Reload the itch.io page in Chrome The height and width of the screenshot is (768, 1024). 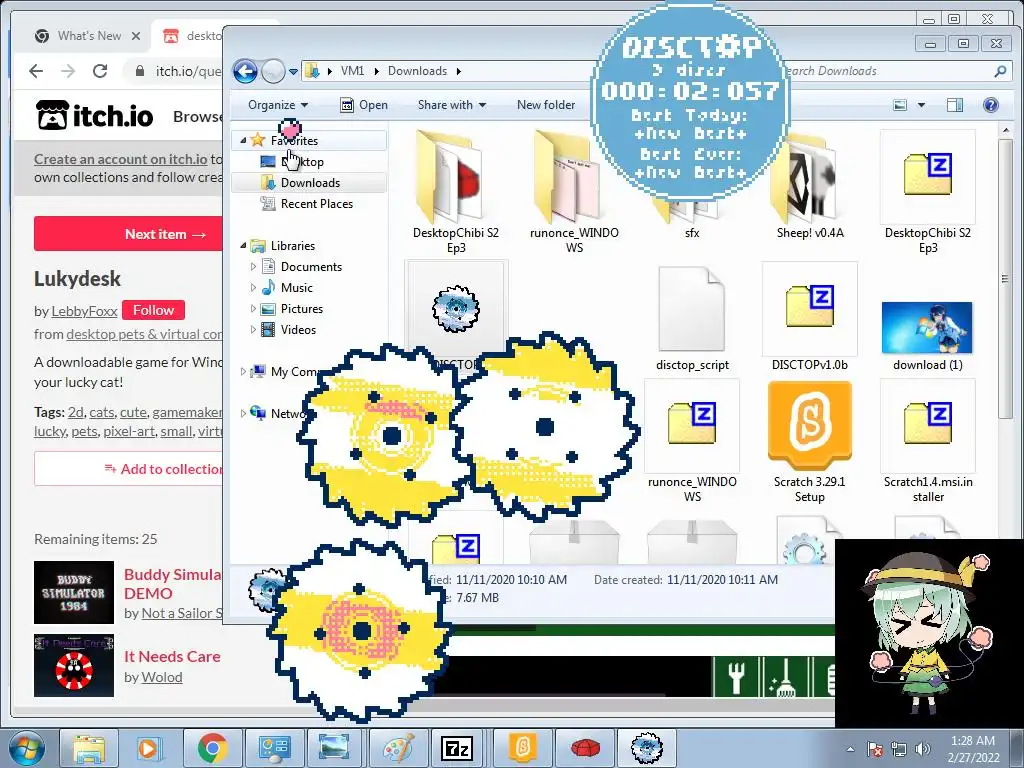point(100,71)
